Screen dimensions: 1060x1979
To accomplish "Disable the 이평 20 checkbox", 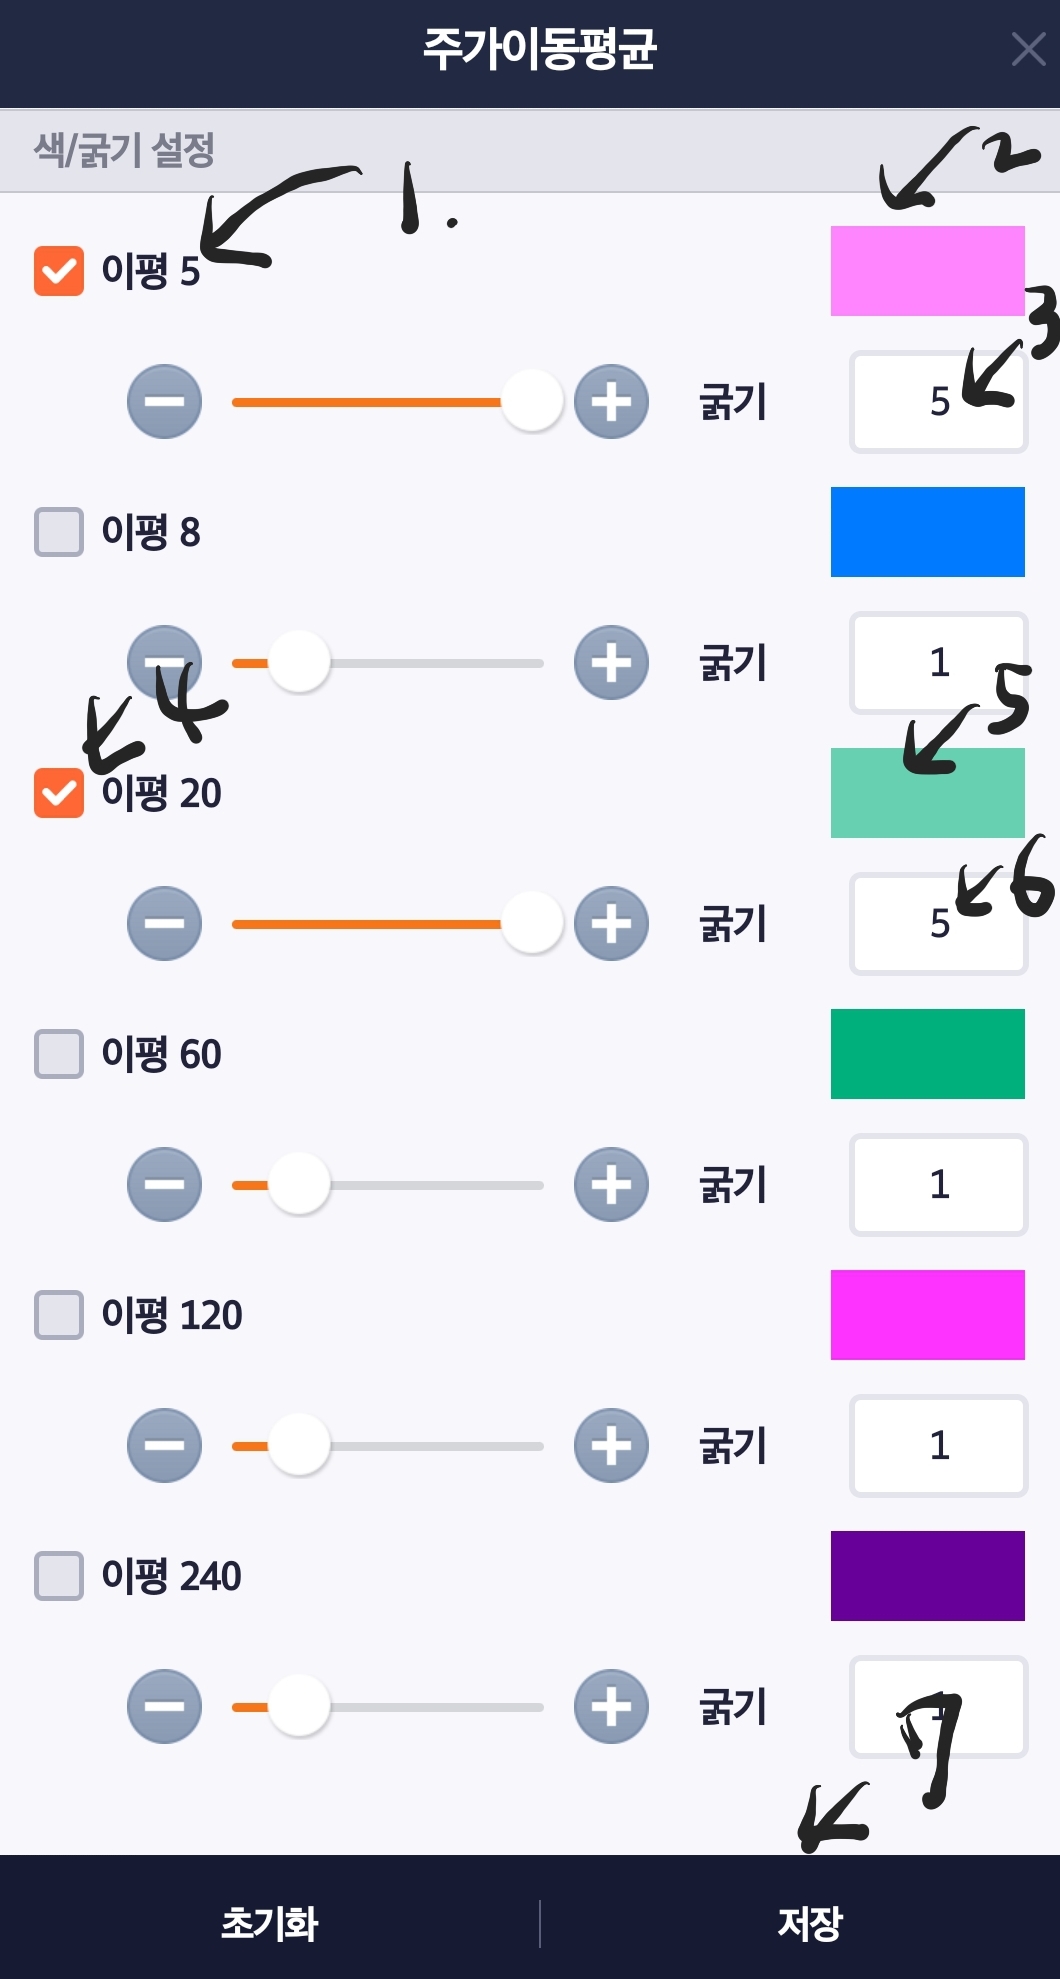I will (x=57, y=791).
